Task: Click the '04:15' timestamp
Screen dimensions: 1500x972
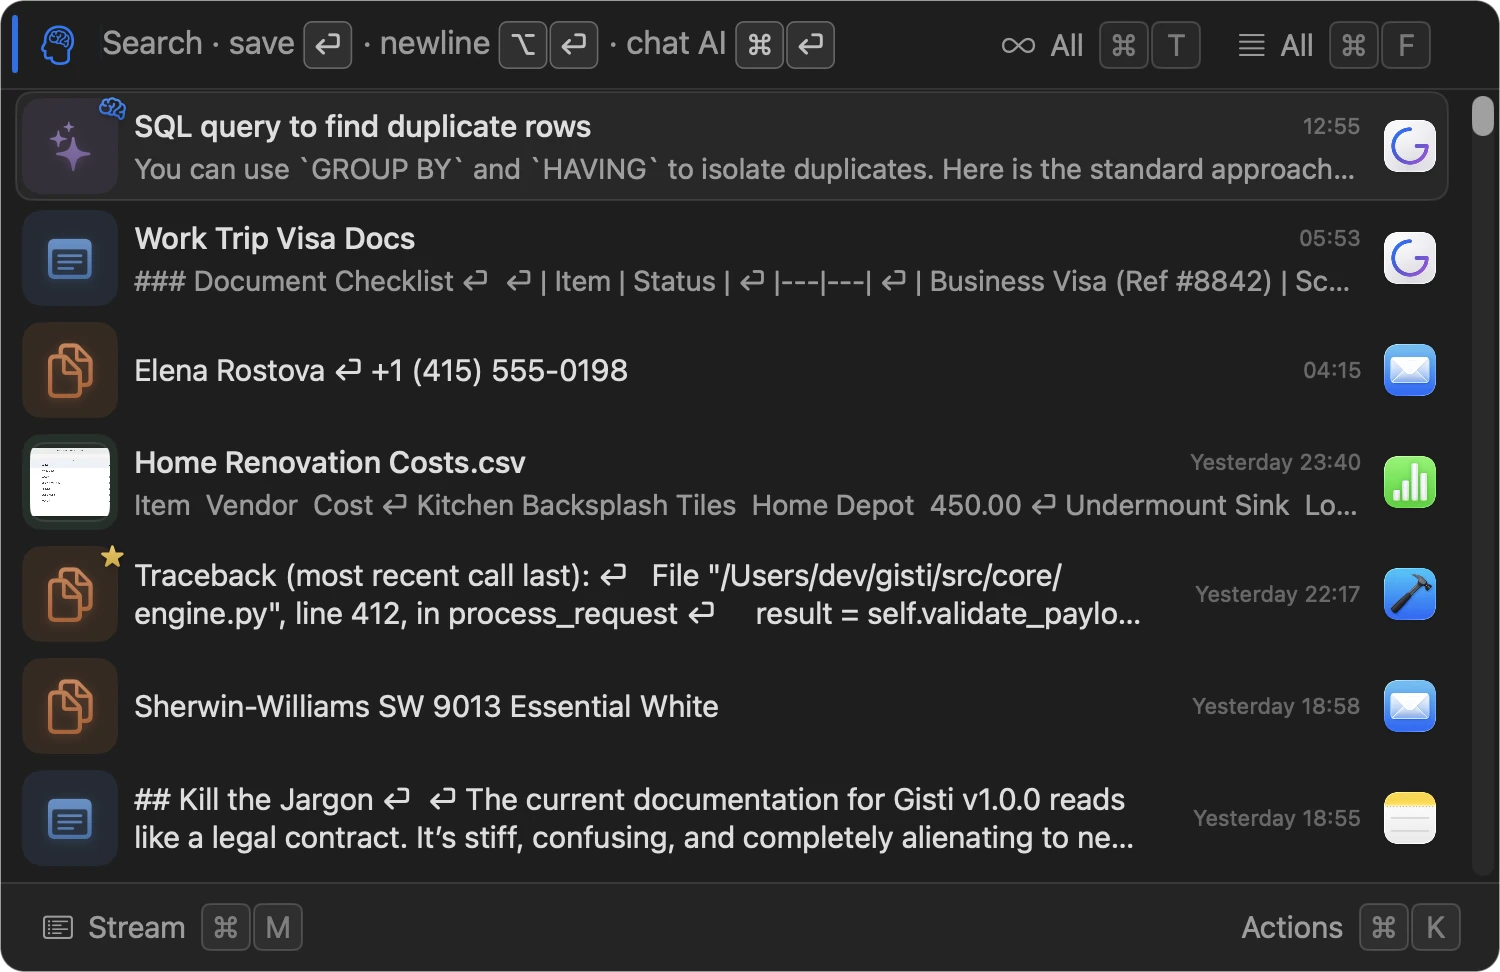Action: 1331,371
